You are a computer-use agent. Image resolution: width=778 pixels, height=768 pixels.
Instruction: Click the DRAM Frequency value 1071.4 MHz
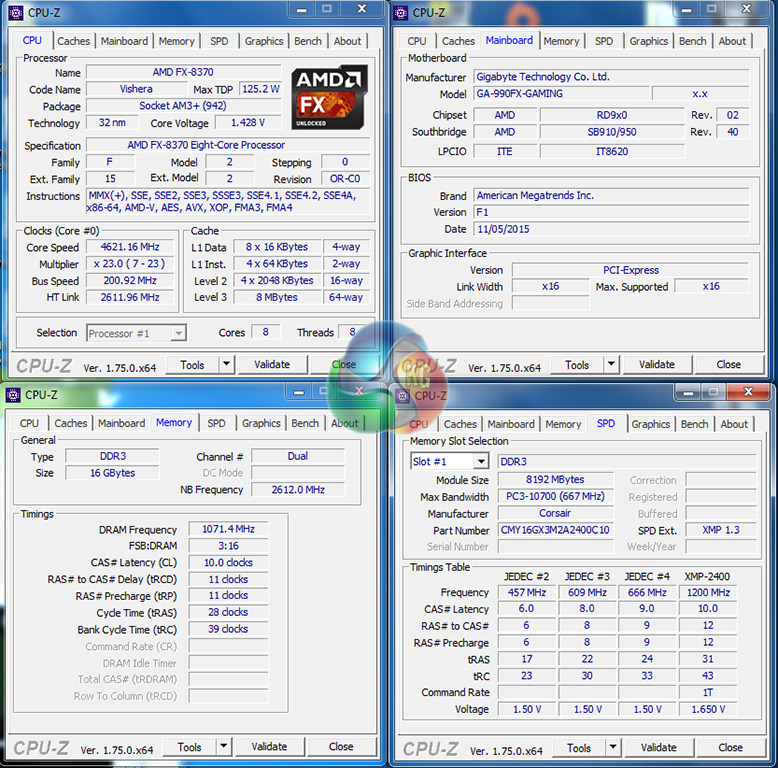pos(228,529)
